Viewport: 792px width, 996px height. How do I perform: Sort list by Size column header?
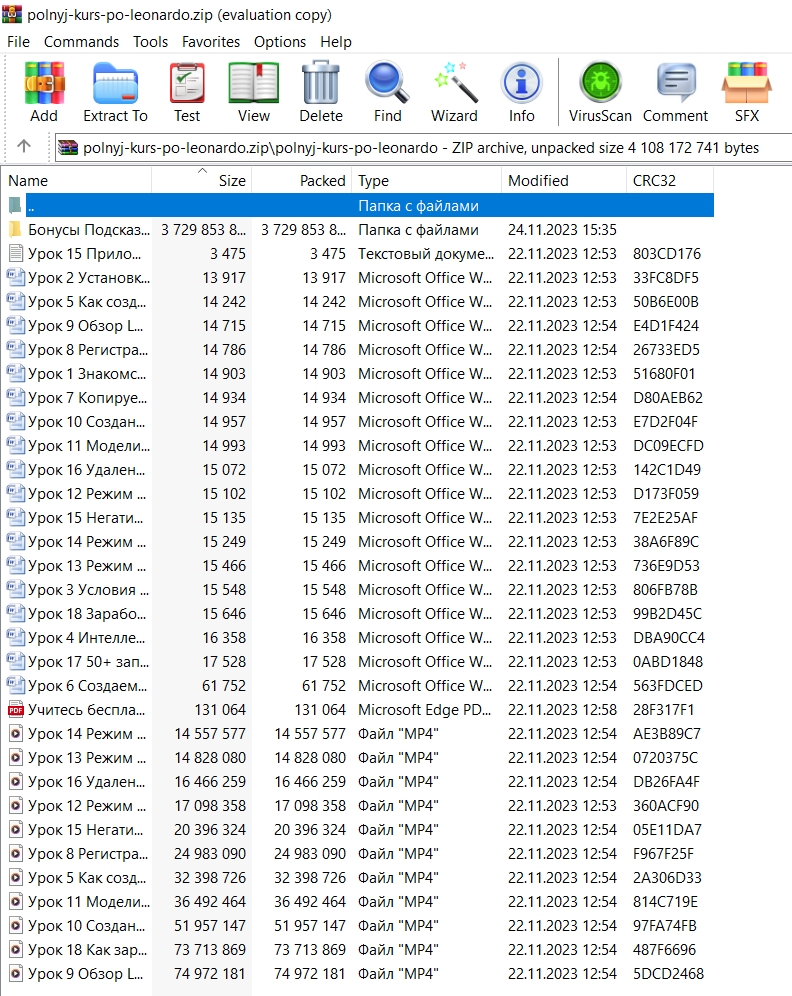(202, 180)
